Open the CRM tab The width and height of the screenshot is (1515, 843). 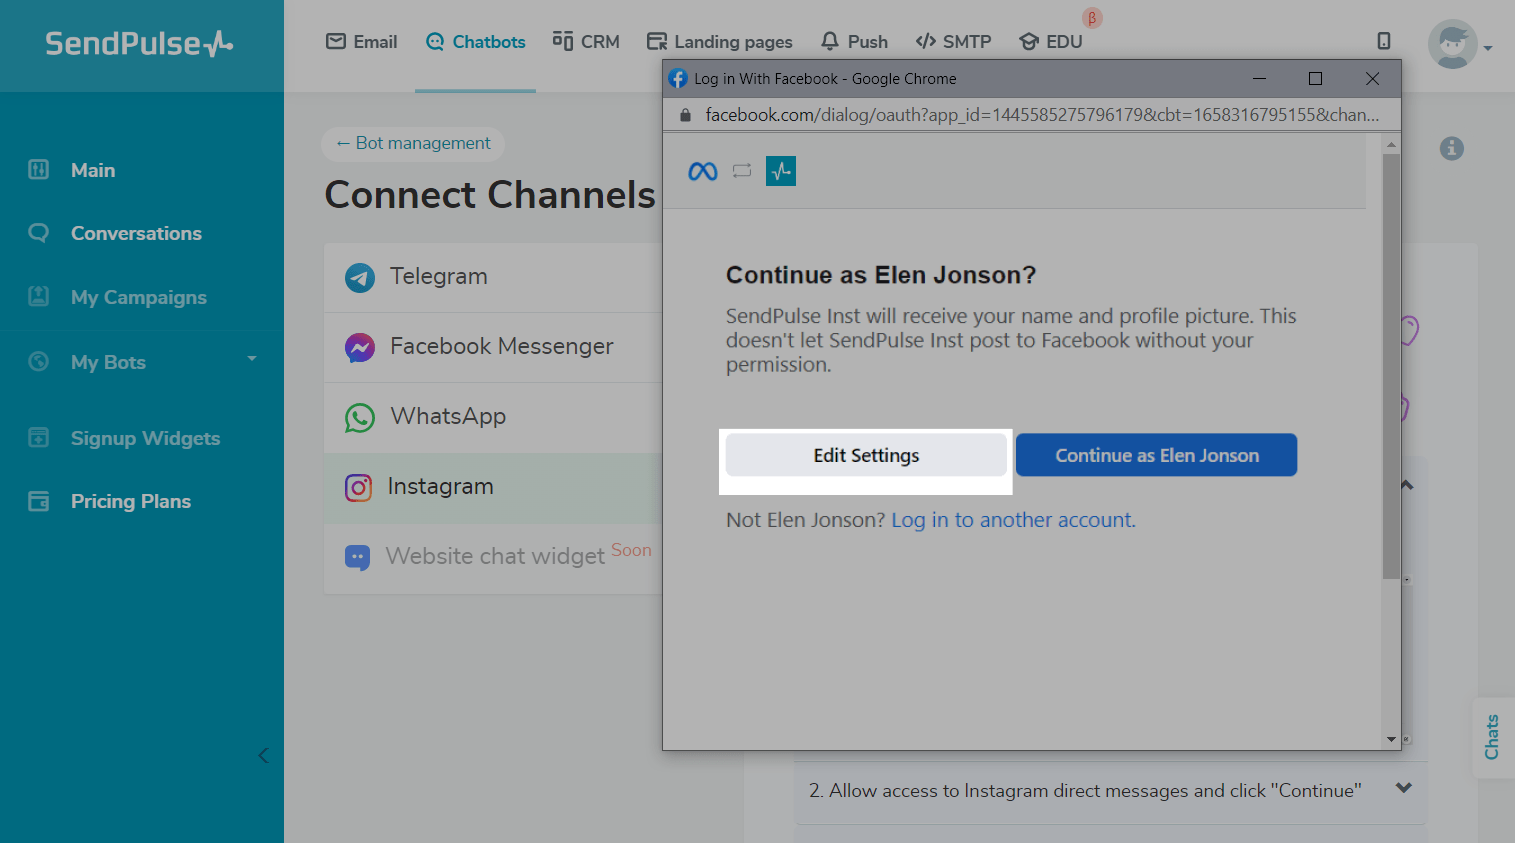pyautogui.click(x=586, y=42)
